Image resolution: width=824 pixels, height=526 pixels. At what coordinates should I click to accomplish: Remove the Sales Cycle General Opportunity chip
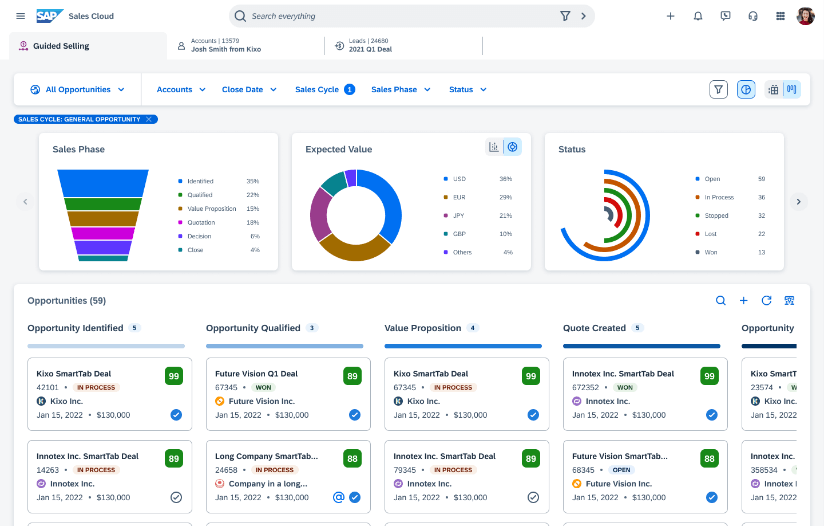tap(149, 119)
